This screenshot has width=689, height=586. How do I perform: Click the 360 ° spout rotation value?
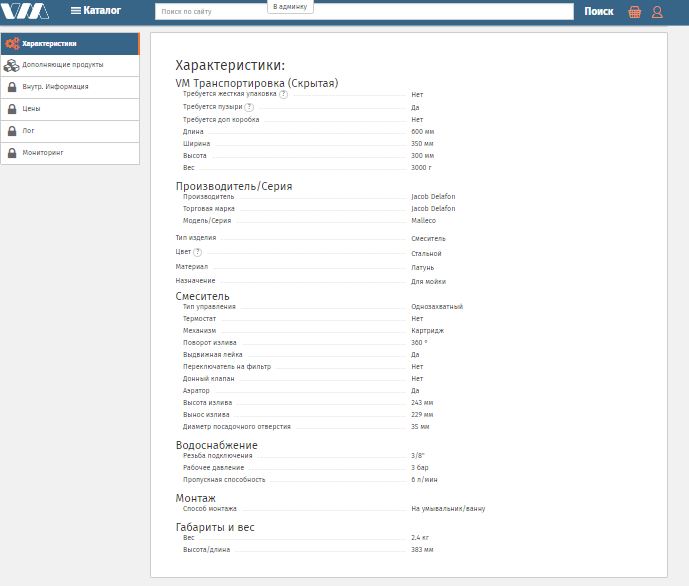[x=419, y=342]
